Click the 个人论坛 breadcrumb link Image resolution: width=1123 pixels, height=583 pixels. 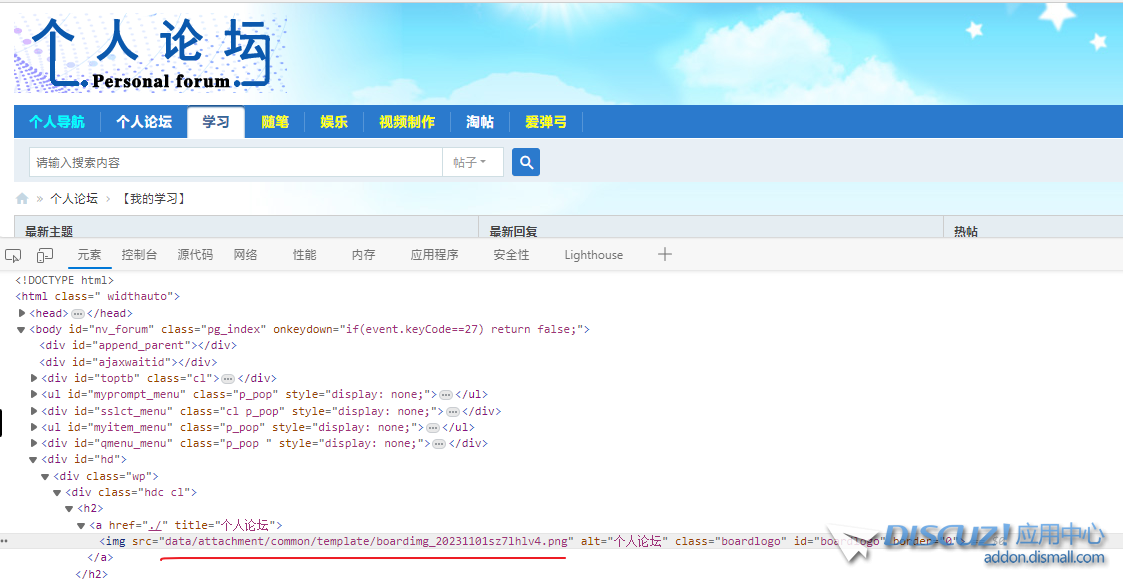click(x=74, y=199)
